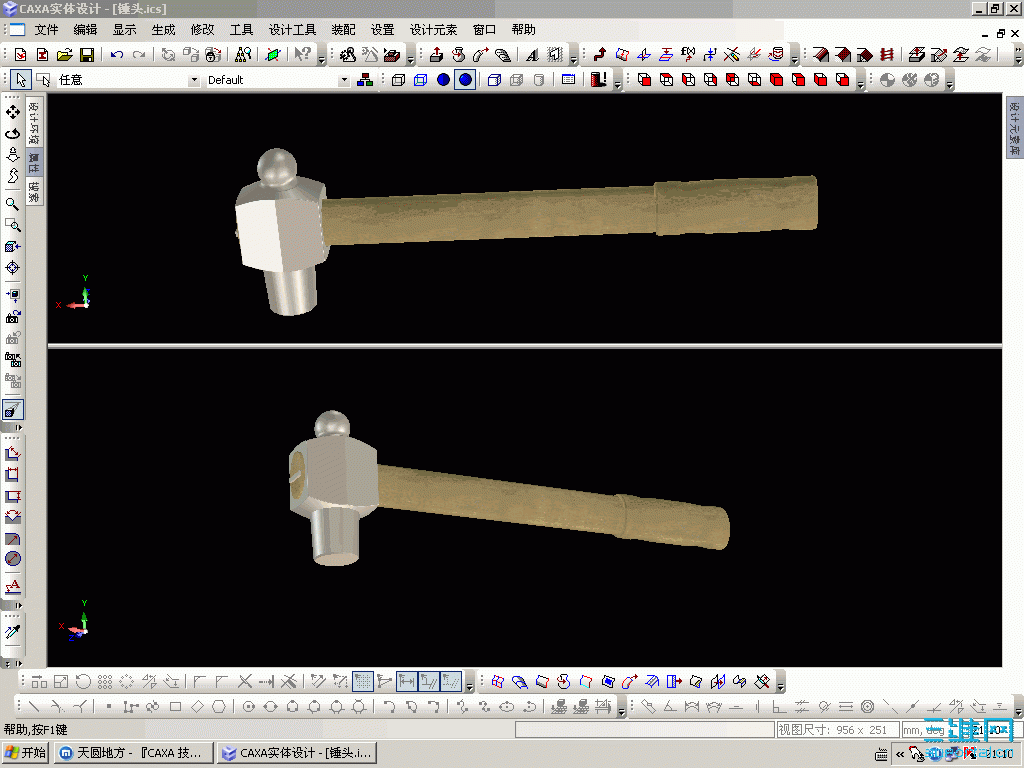Image resolution: width=1024 pixels, height=768 pixels.
Task: Click the configurations hierarchy icon next to Default
Action: [365, 80]
